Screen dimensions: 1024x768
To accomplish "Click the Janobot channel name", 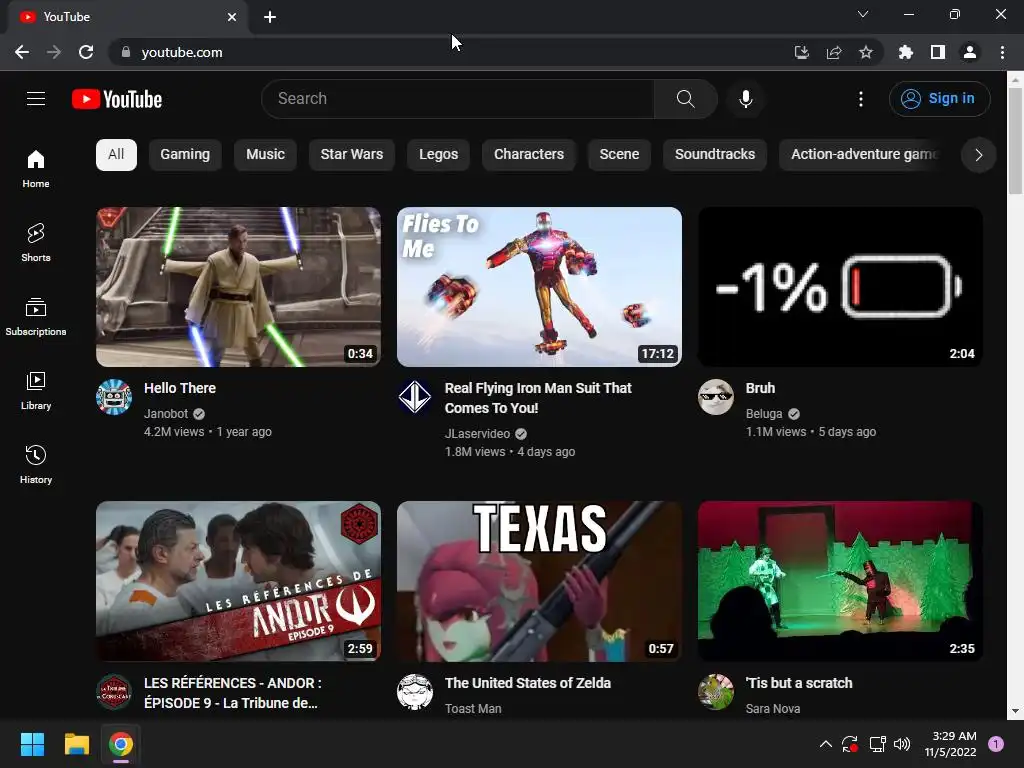I will 166,413.
